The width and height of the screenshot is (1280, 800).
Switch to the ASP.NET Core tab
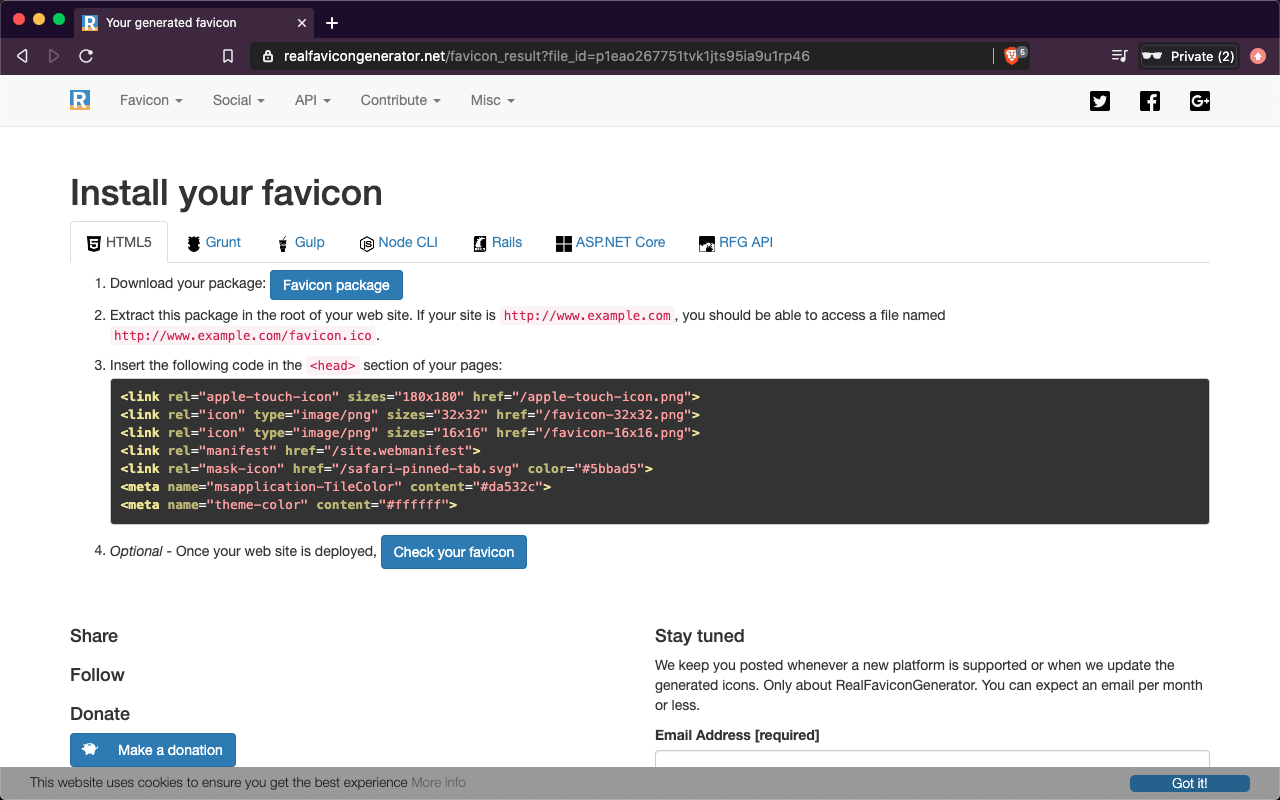click(x=611, y=242)
